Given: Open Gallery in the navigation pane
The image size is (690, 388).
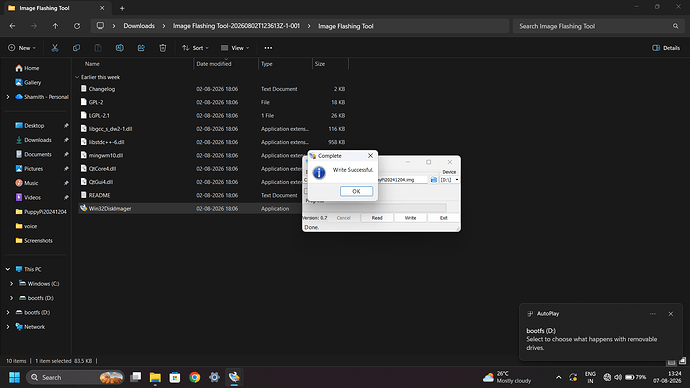Looking at the screenshot, I should click(32, 82).
